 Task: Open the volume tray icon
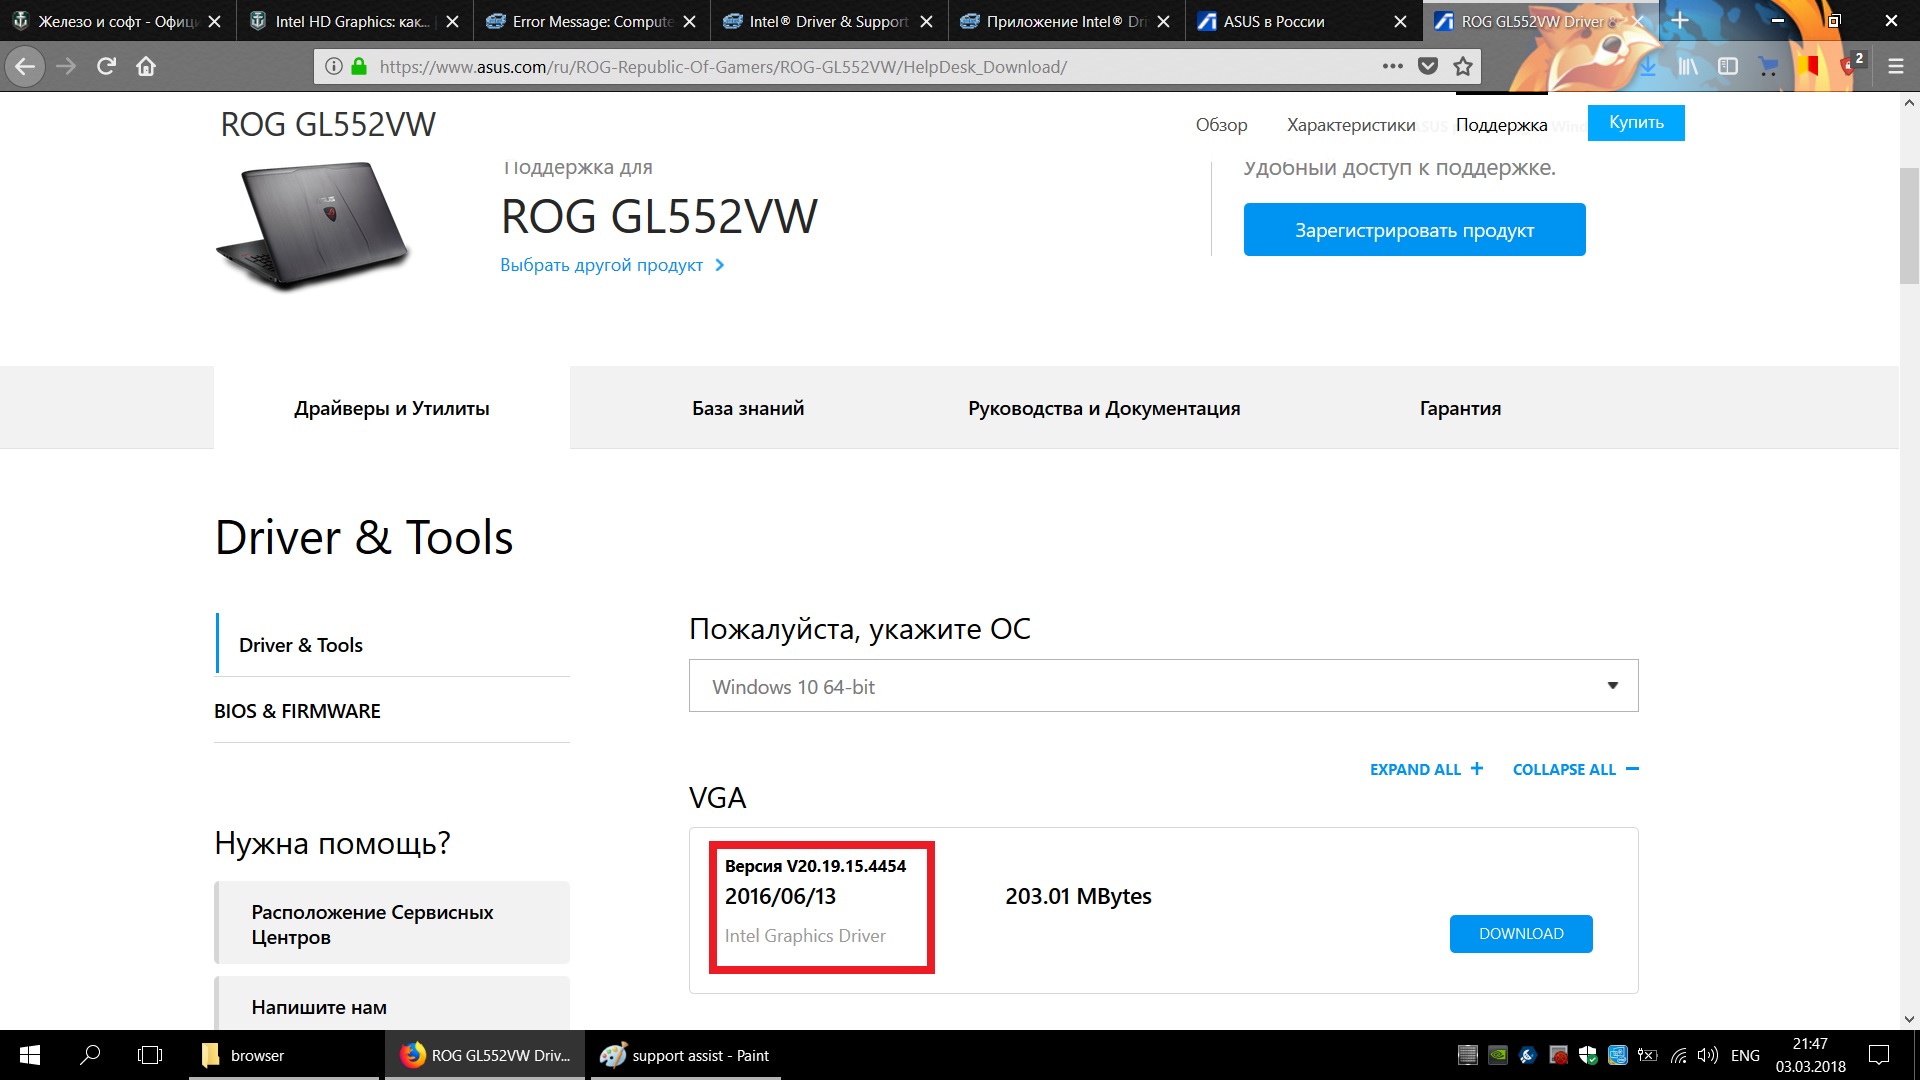point(1708,1055)
